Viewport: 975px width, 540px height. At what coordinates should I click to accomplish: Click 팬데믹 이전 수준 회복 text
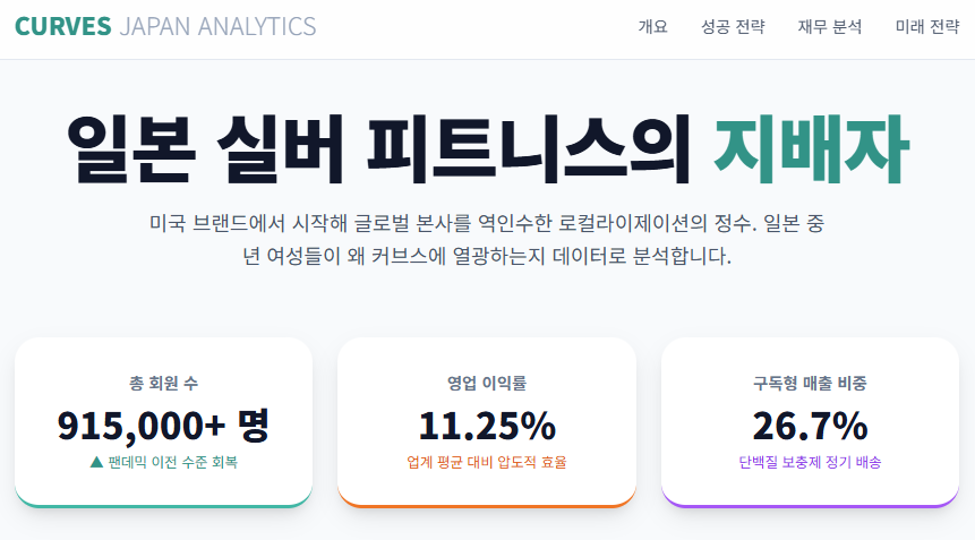(x=172, y=462)
